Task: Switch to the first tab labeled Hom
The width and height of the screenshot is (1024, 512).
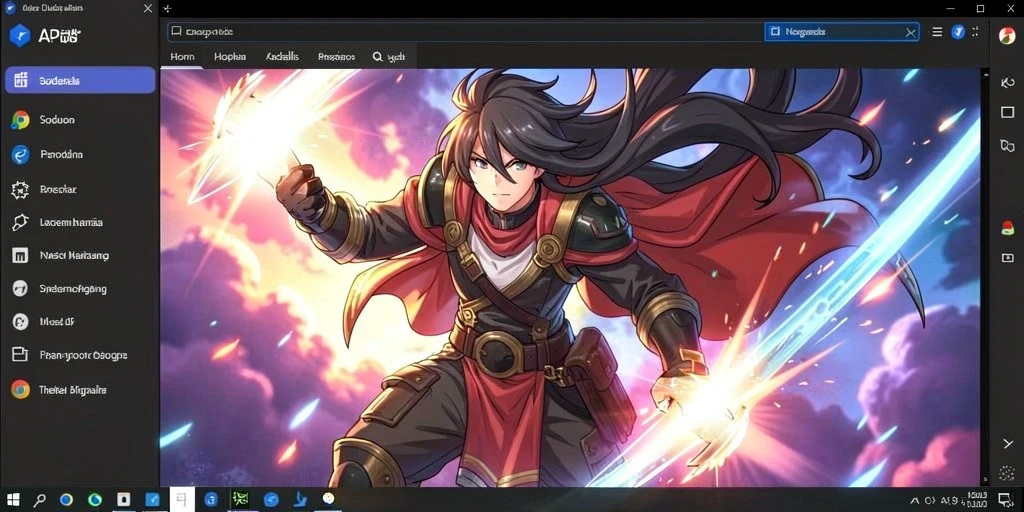Action: (x=182, y=57)
